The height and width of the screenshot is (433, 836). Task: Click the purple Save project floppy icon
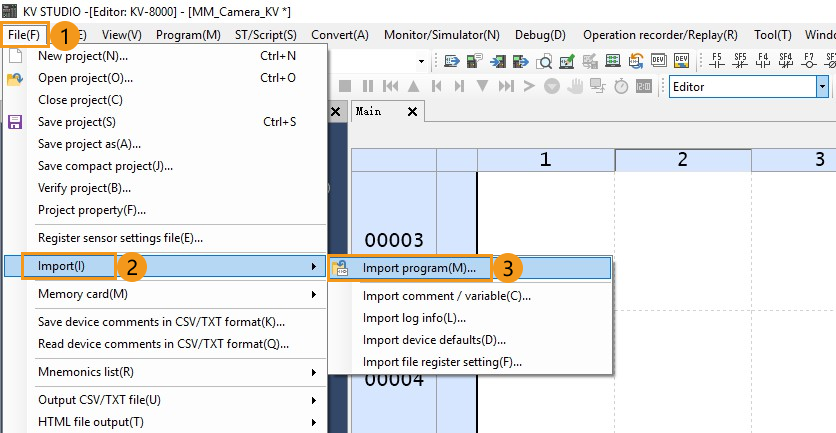click(x=14, y=122)
